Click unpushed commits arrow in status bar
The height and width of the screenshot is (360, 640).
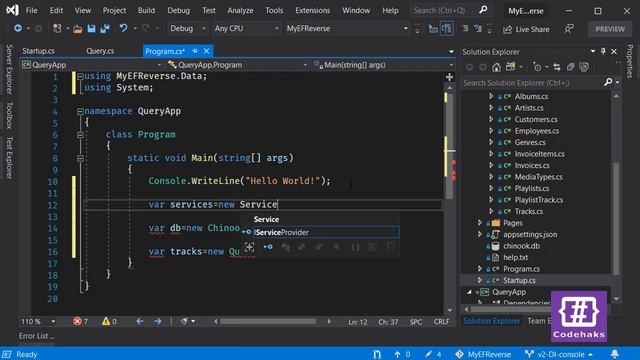402,354
